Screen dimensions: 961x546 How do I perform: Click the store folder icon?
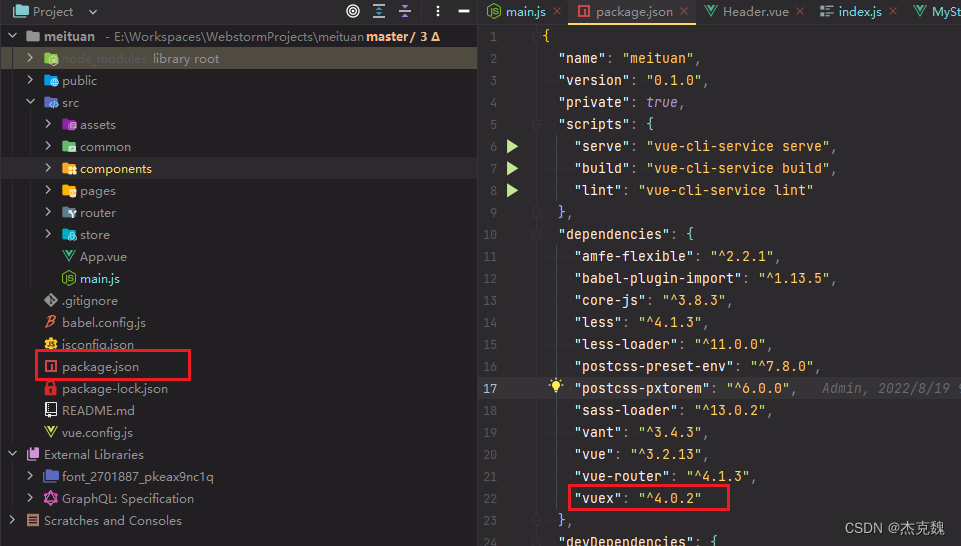tap(69, 235)
